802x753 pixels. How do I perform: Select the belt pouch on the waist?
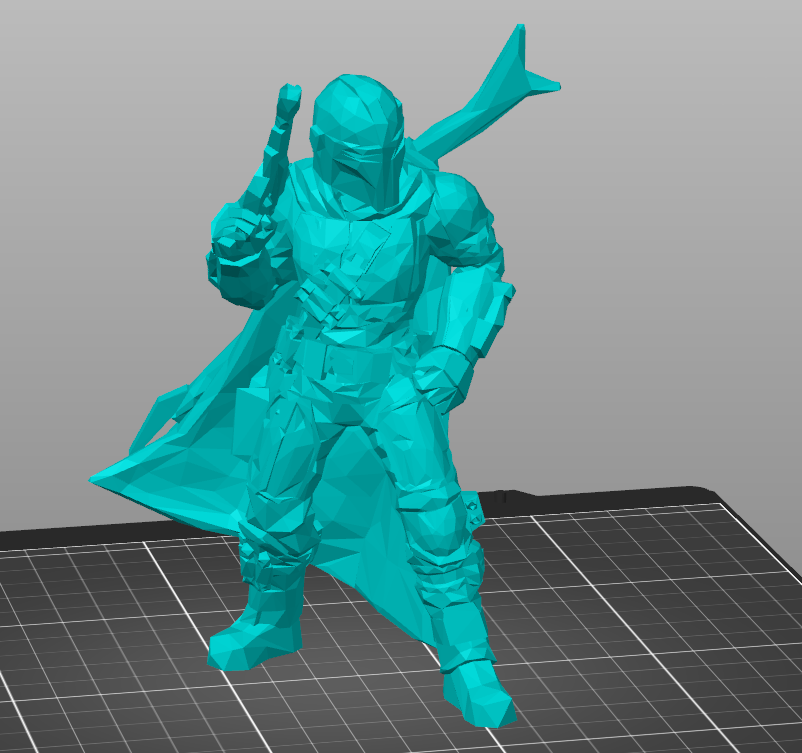[x=350, y=360]
